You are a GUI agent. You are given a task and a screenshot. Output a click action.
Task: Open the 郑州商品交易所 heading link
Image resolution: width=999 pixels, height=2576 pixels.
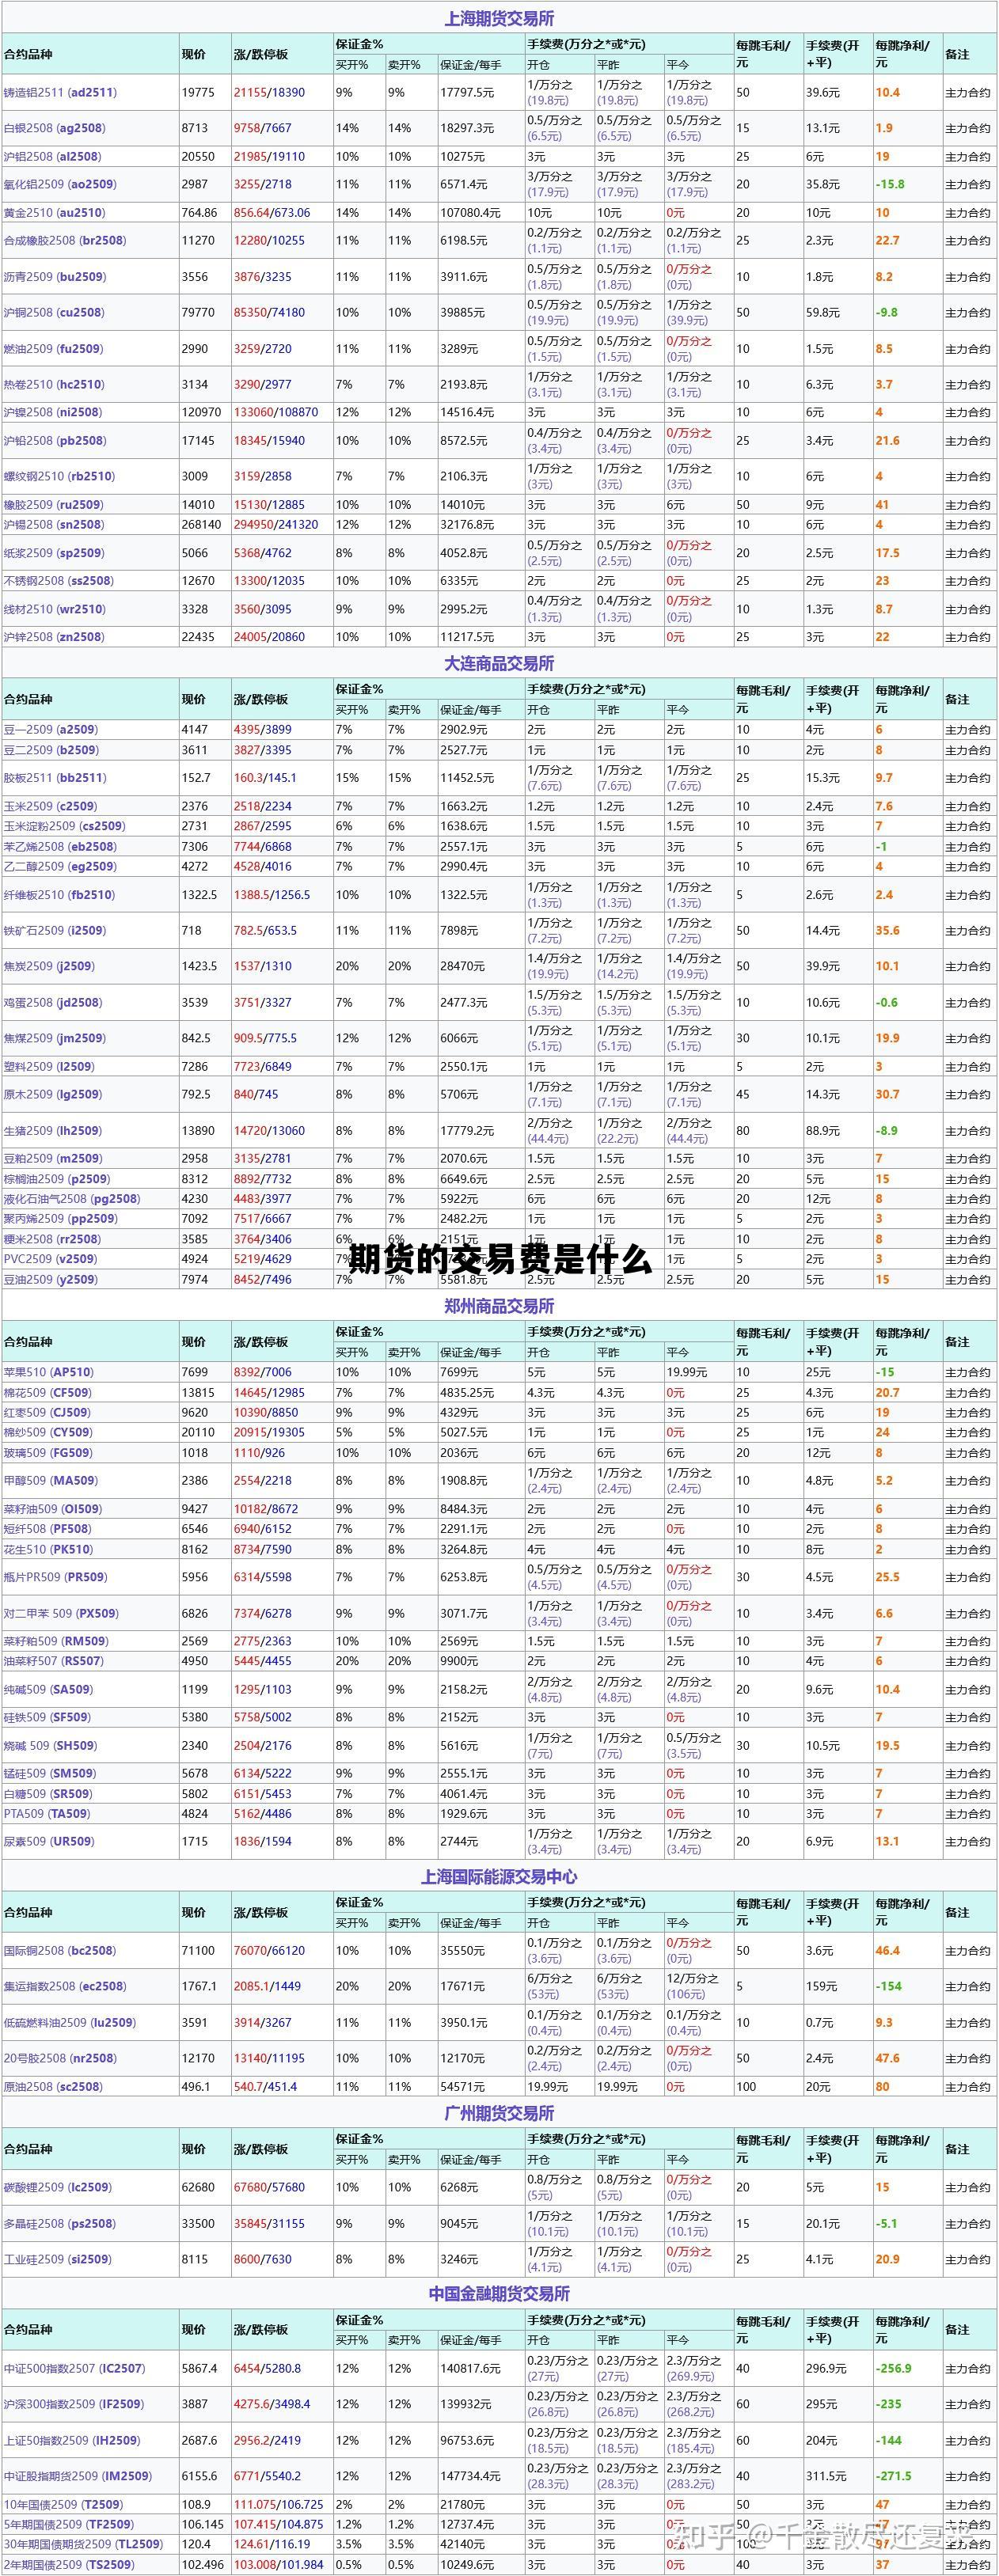(499, 1306)
